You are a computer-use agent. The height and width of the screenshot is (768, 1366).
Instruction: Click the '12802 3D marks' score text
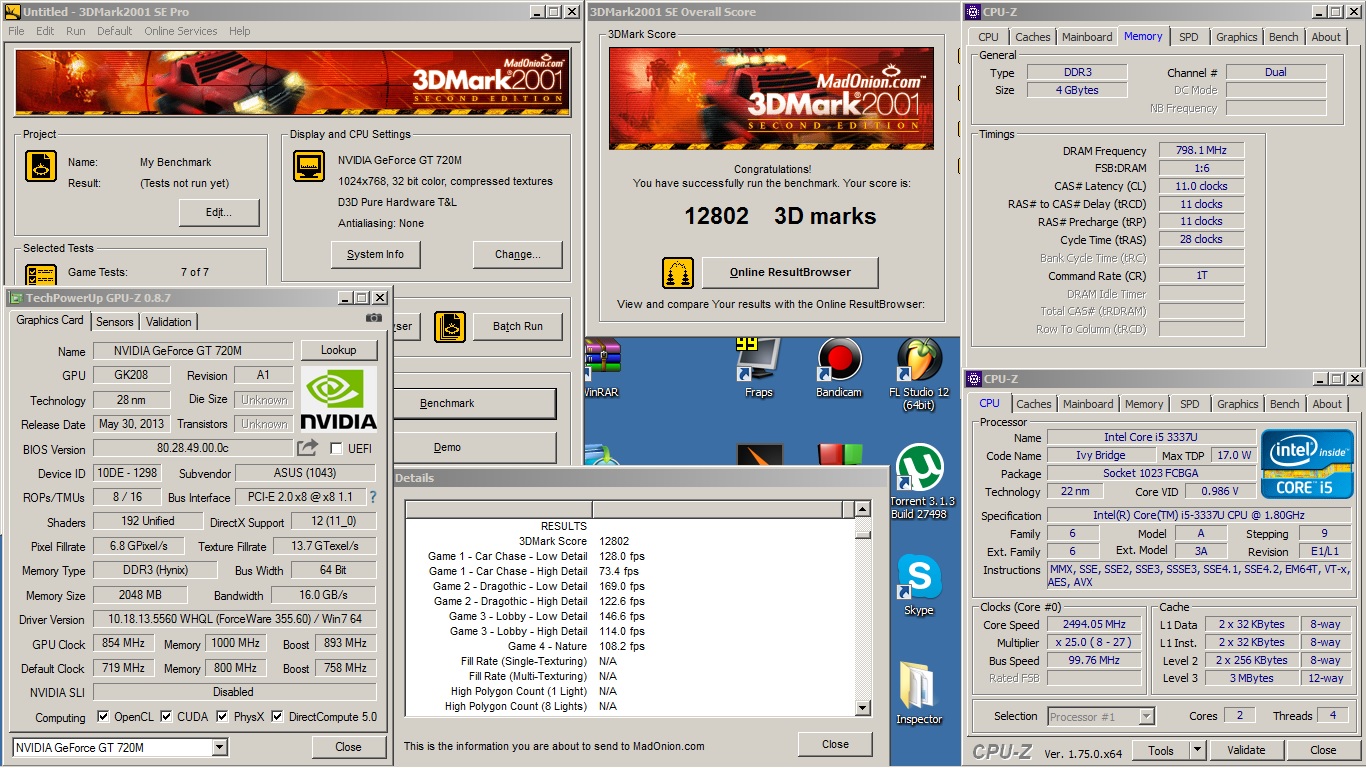tap(780, 216)
